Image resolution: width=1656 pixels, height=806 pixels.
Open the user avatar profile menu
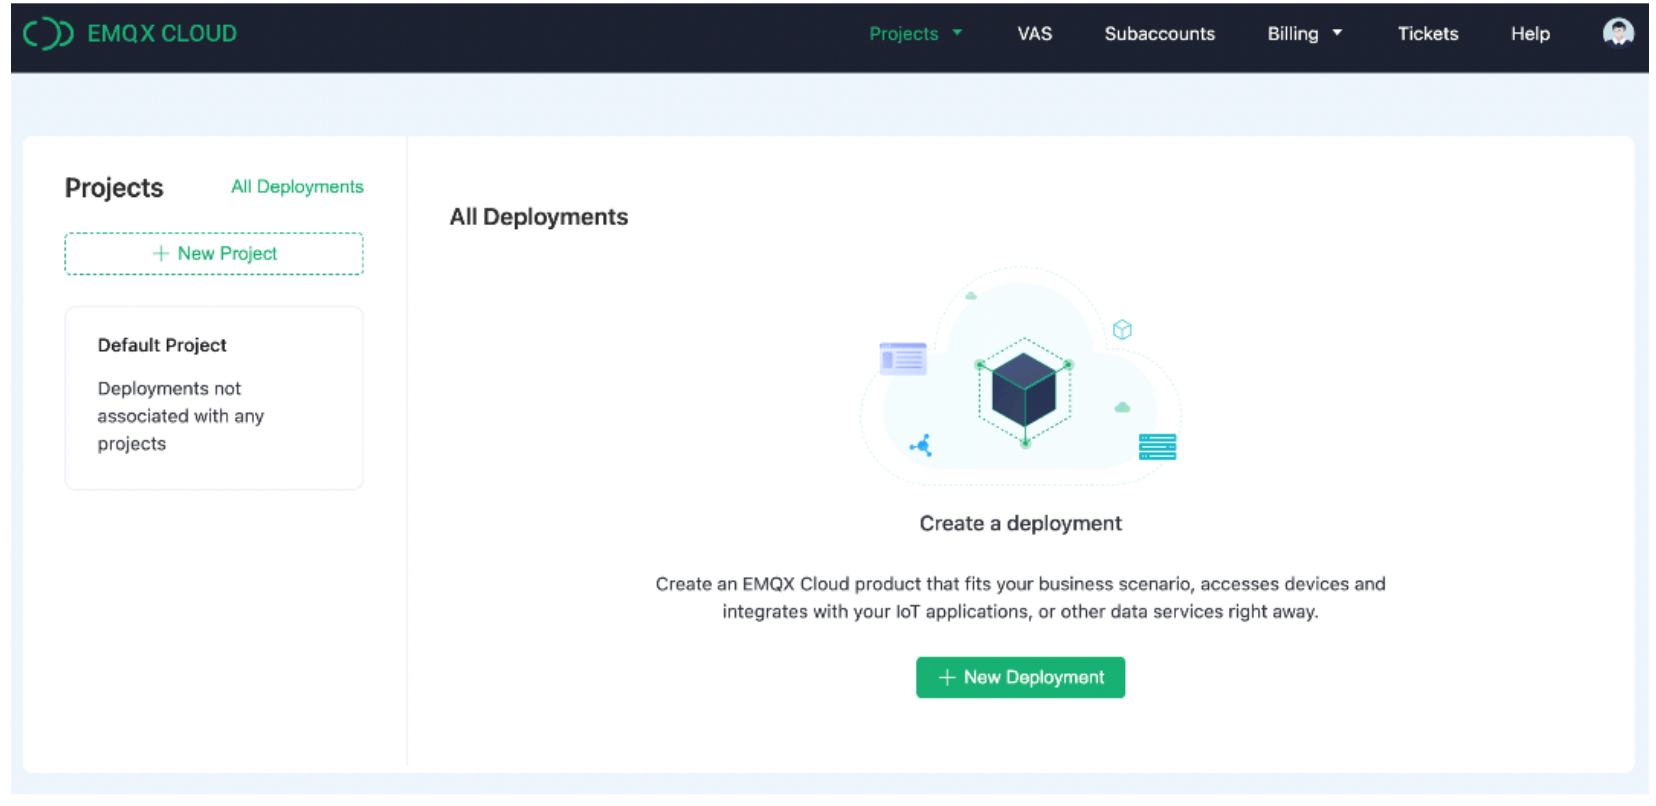1617,34
